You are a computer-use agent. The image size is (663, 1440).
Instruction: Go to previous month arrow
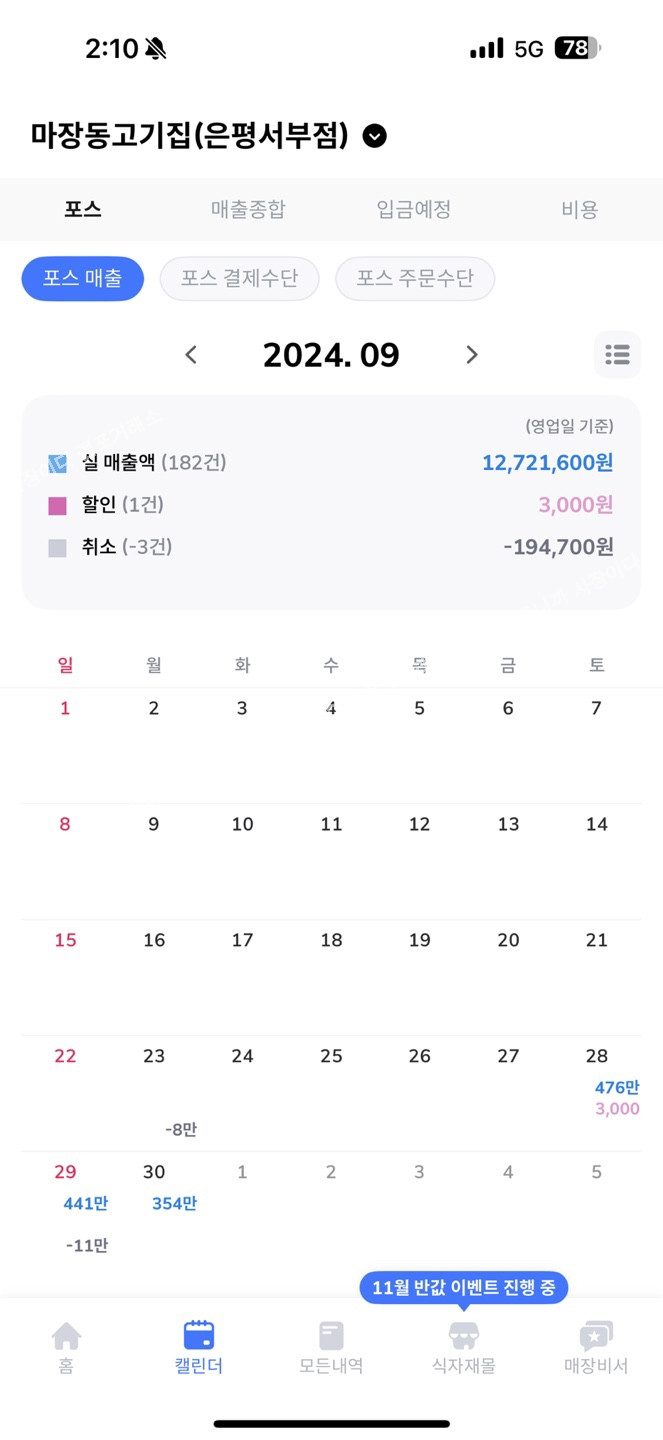click(x=192, y=354)
